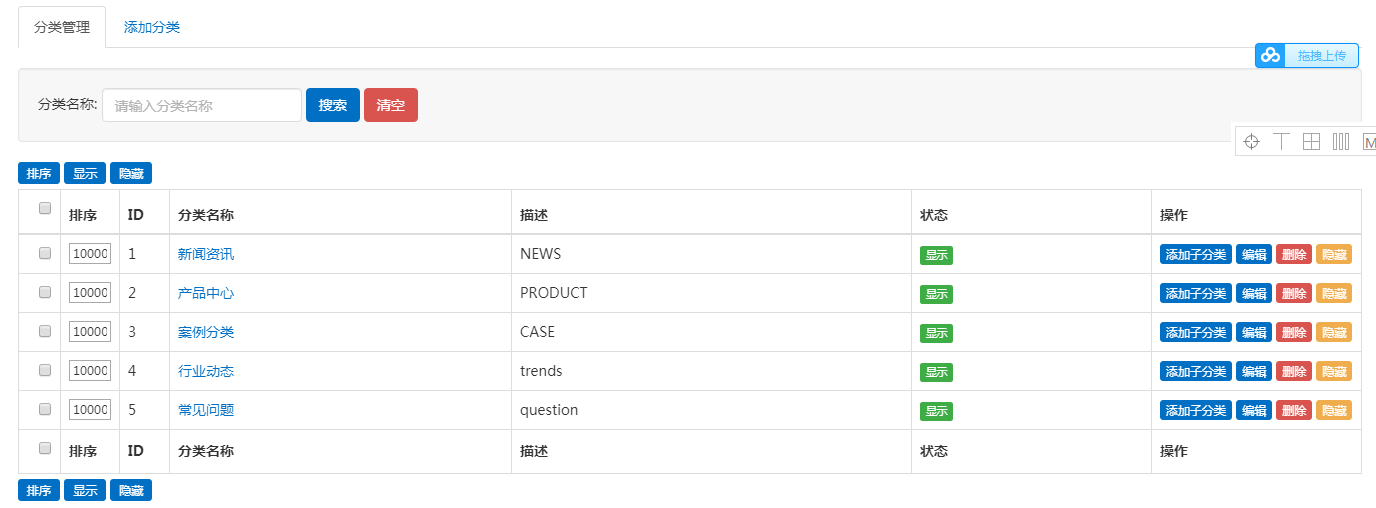Screen dimensions: 1376x508
Task: Select the crosshair target tool icon
Action: pos(1251,142)
